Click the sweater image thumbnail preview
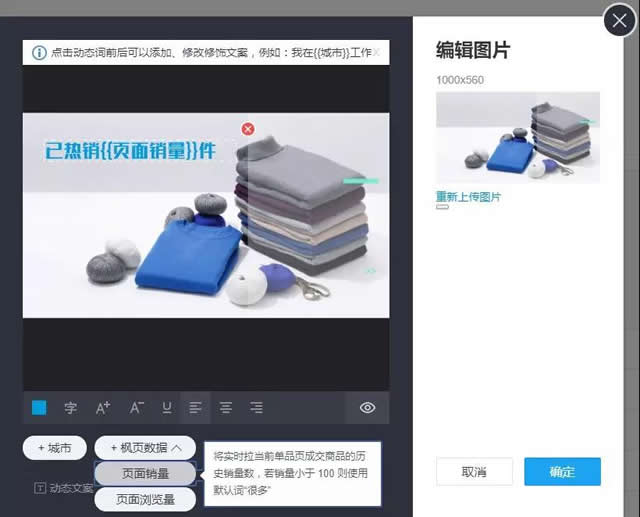This screenshot has width=640, height=517. (x=517, y=137)
